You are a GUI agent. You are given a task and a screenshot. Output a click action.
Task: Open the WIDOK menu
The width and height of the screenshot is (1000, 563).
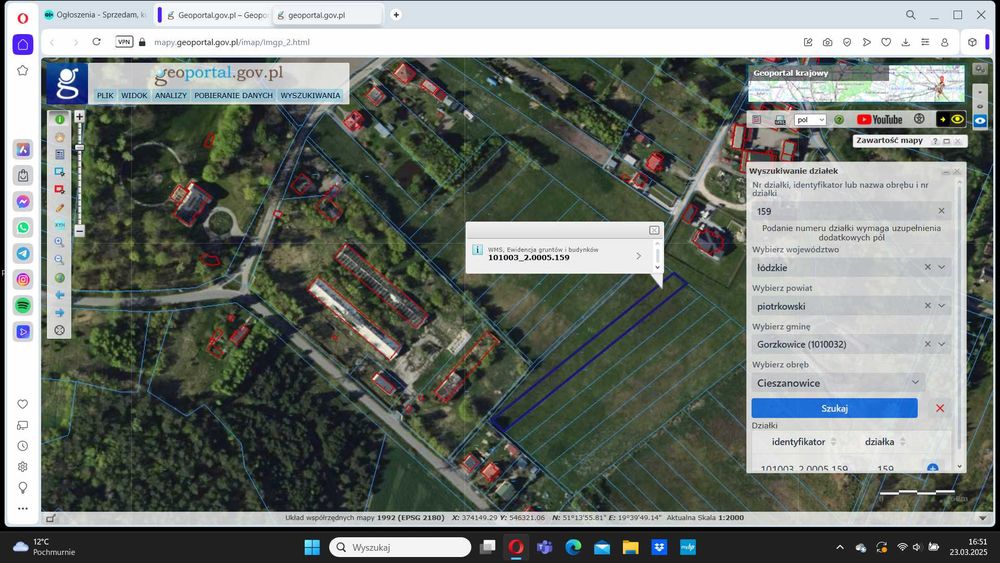coord(134,95)
